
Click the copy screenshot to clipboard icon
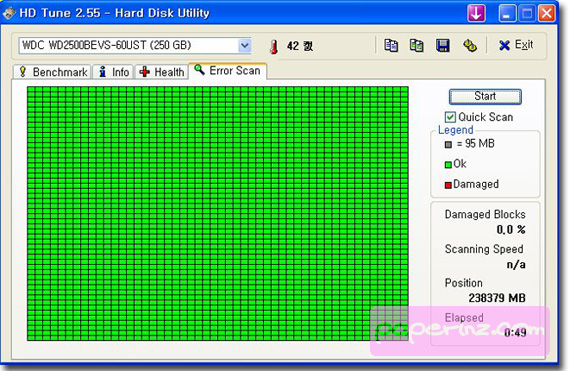pos(416,45)
